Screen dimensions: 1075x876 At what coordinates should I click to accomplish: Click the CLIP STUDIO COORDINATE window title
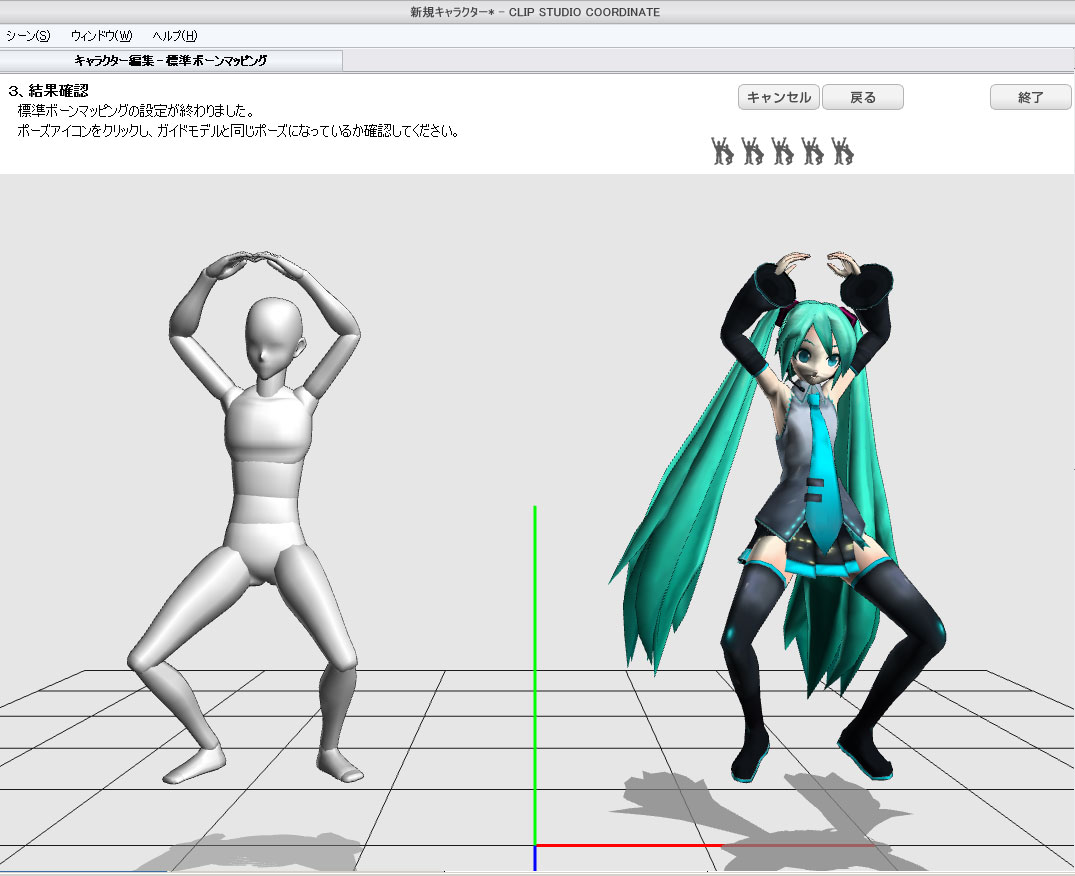[535, 12]
